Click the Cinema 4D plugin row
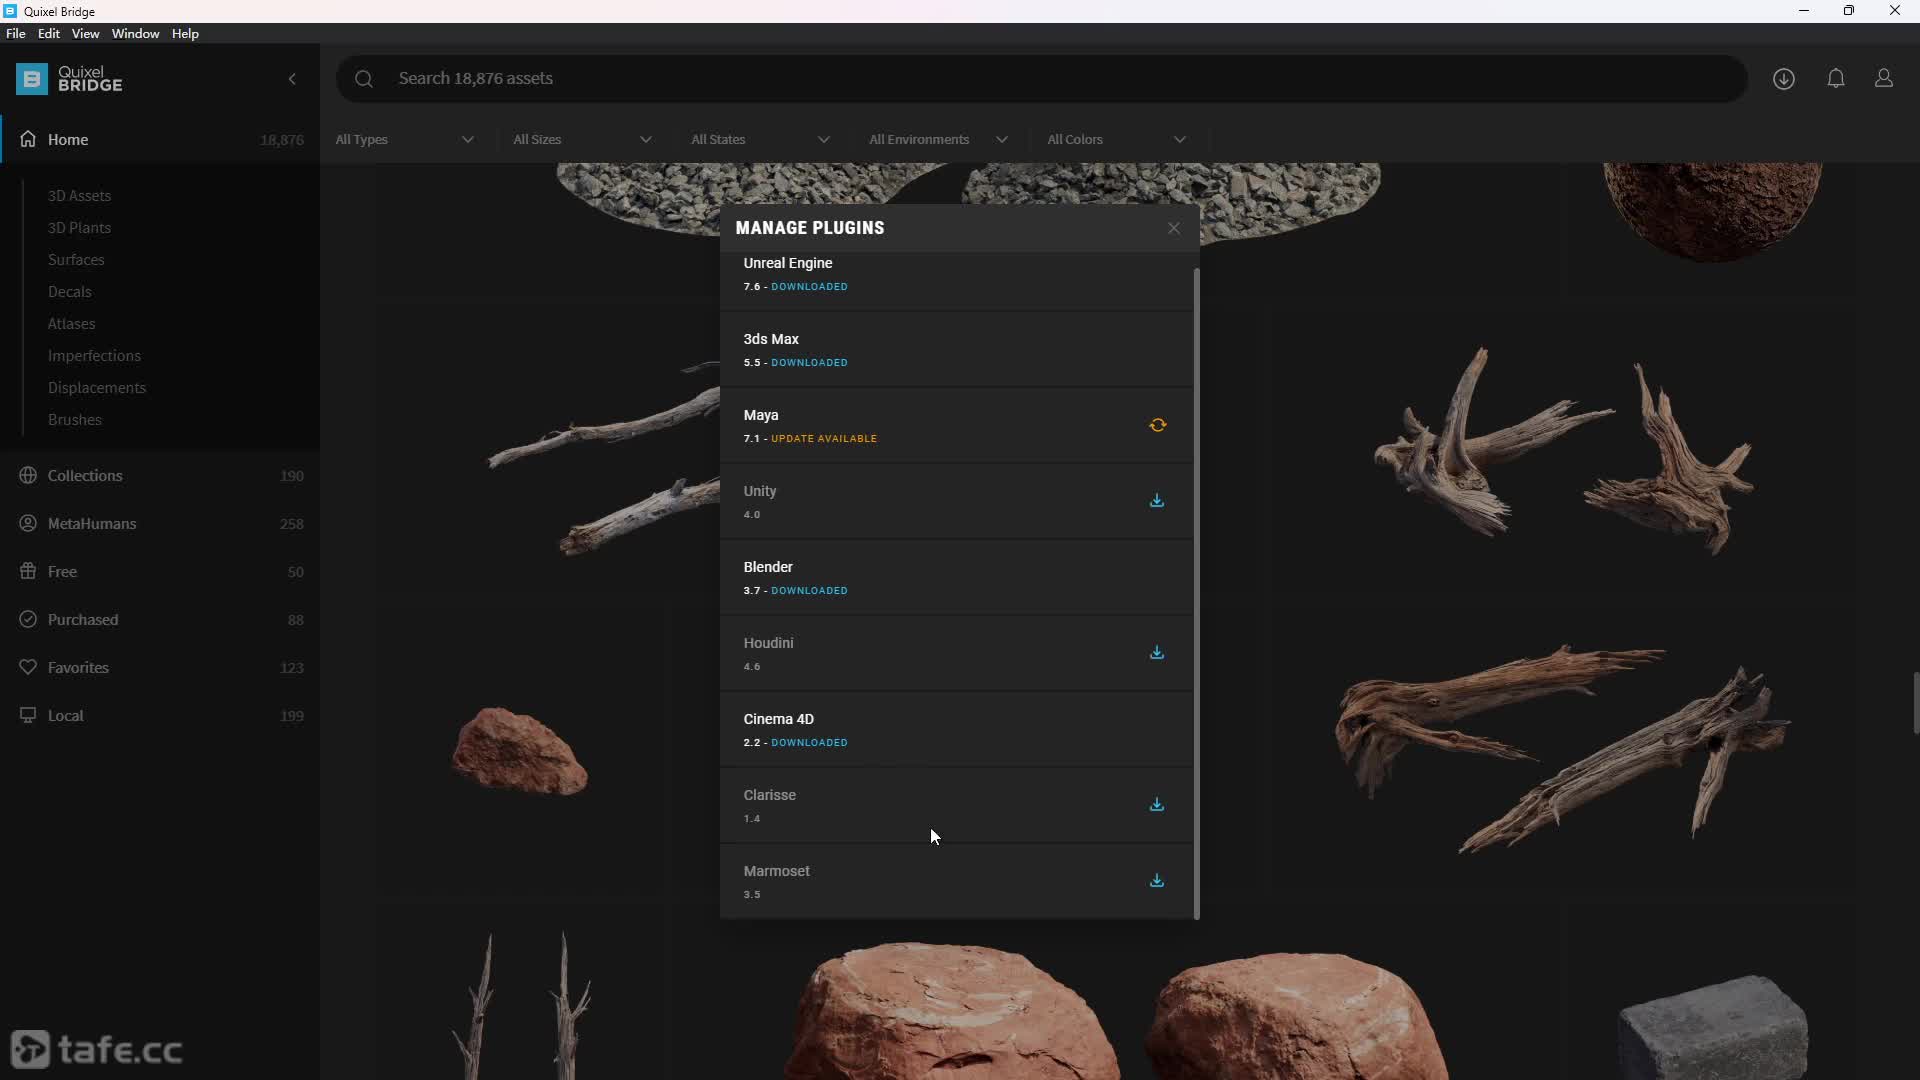The width and height of the screenshot is (1920, 1080). tap(957, 729)
